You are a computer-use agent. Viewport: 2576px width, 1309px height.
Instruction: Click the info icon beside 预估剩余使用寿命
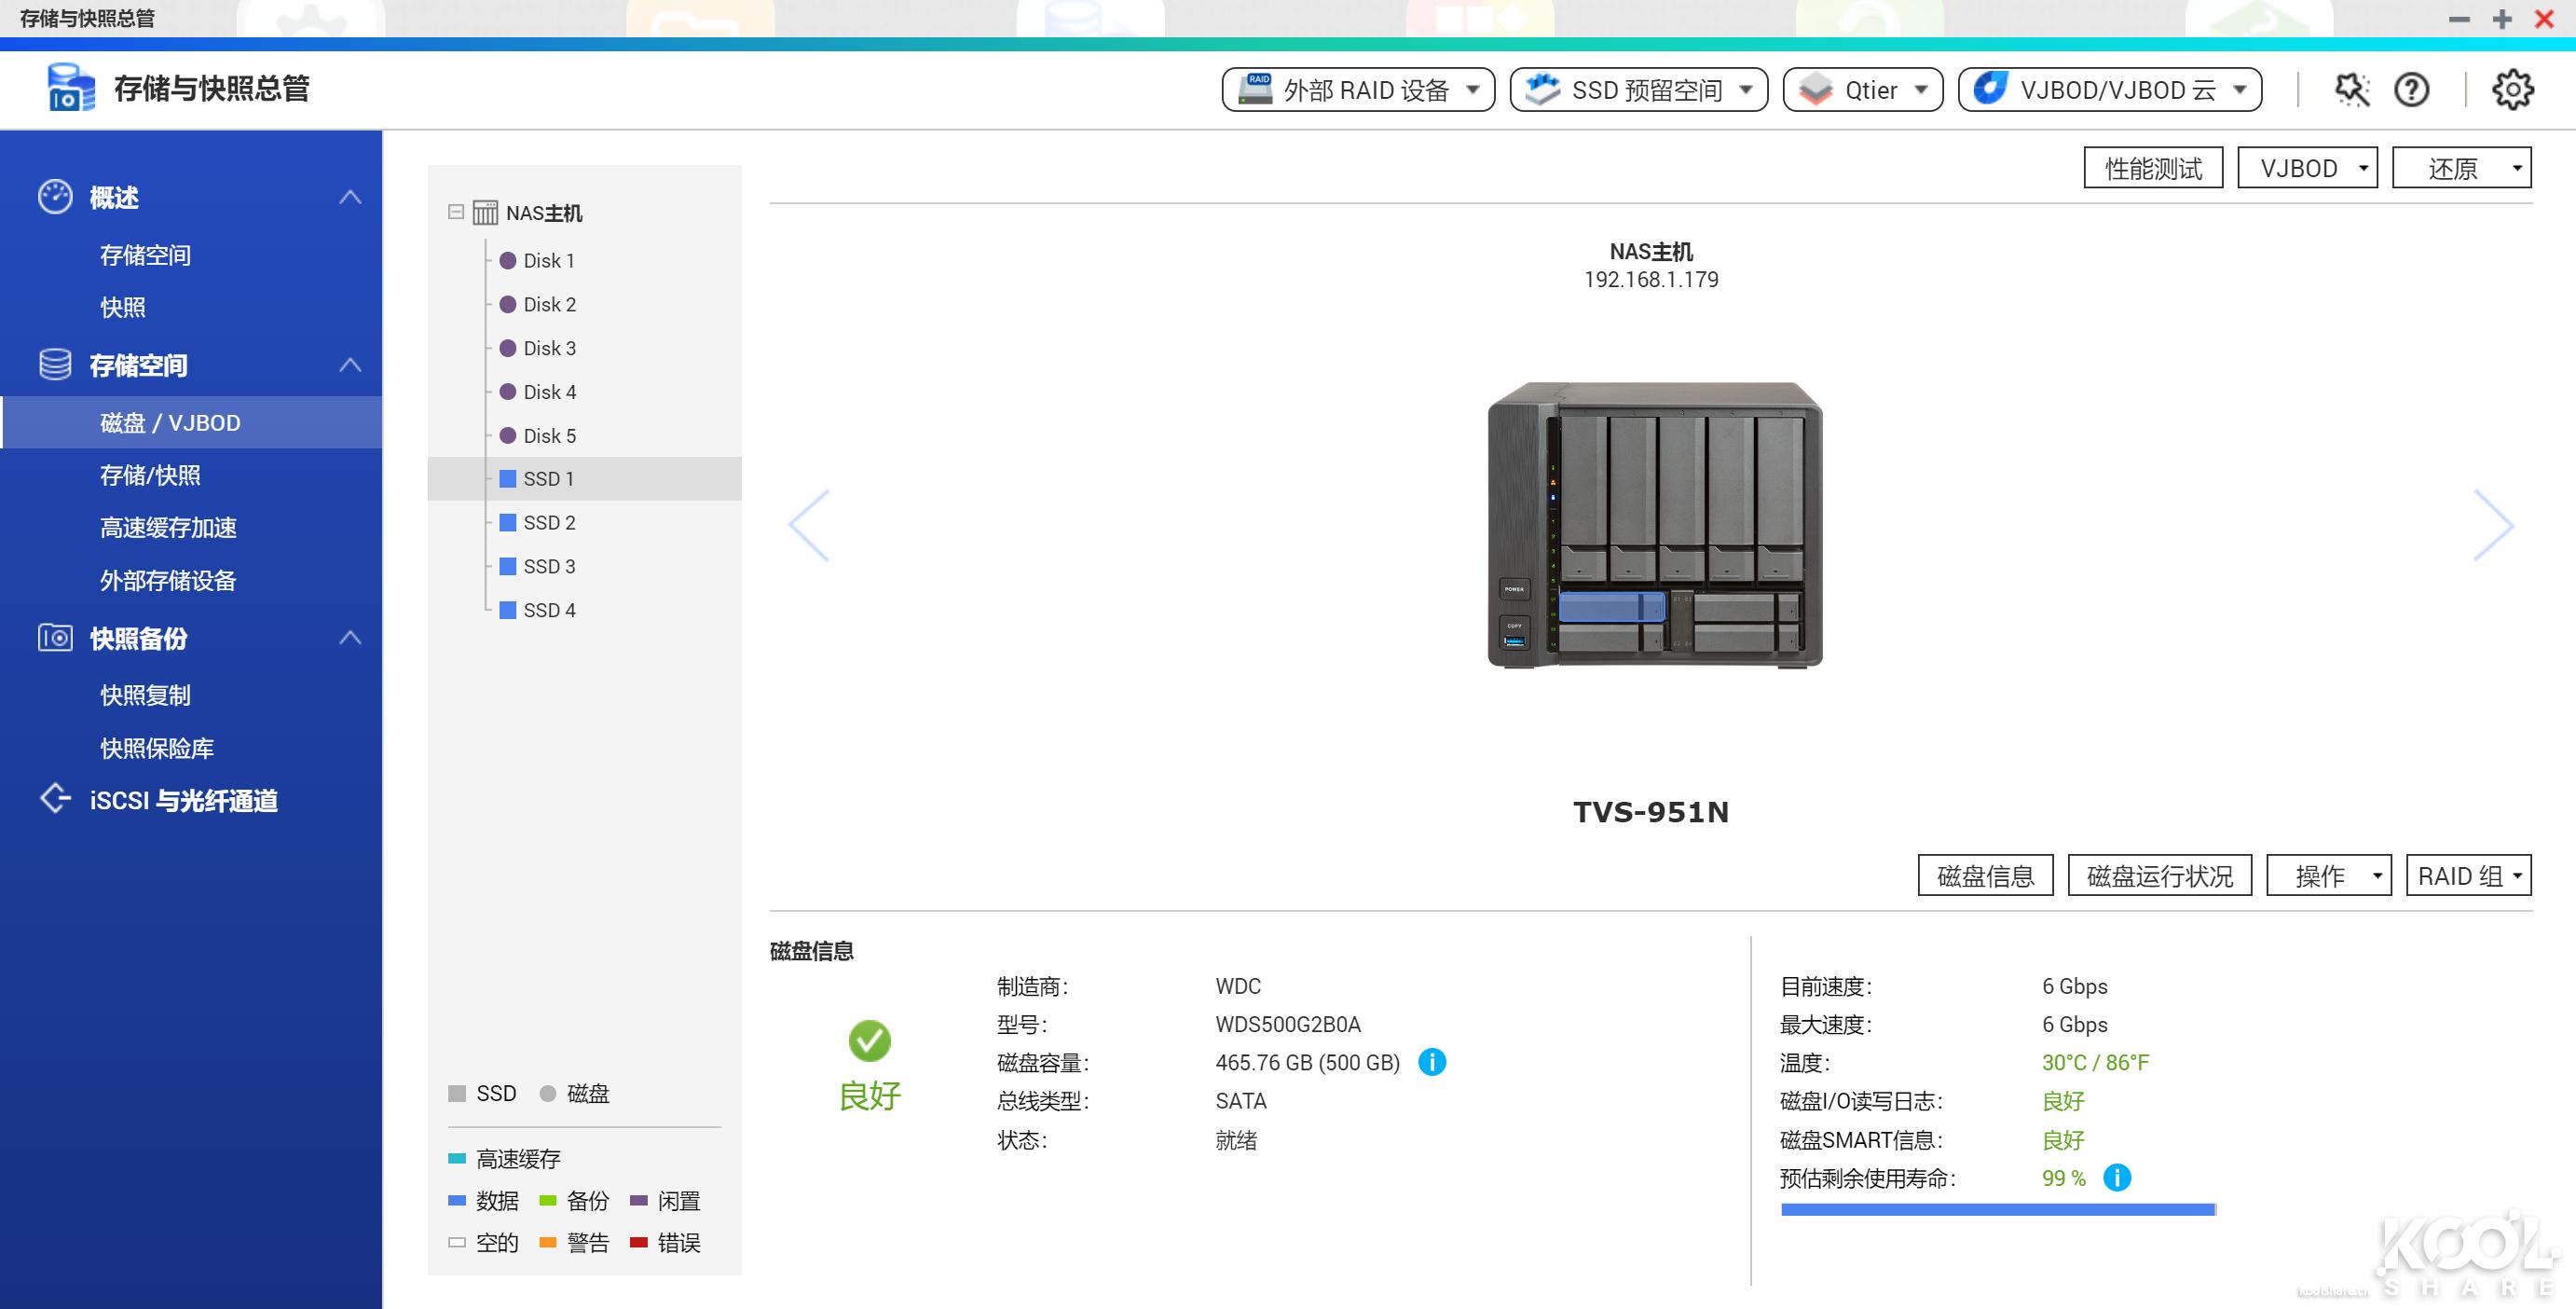coord(2117,1178)
